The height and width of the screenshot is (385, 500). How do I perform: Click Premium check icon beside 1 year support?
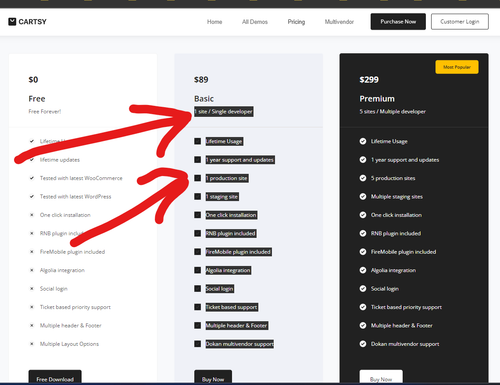click(x=363, y=160)
